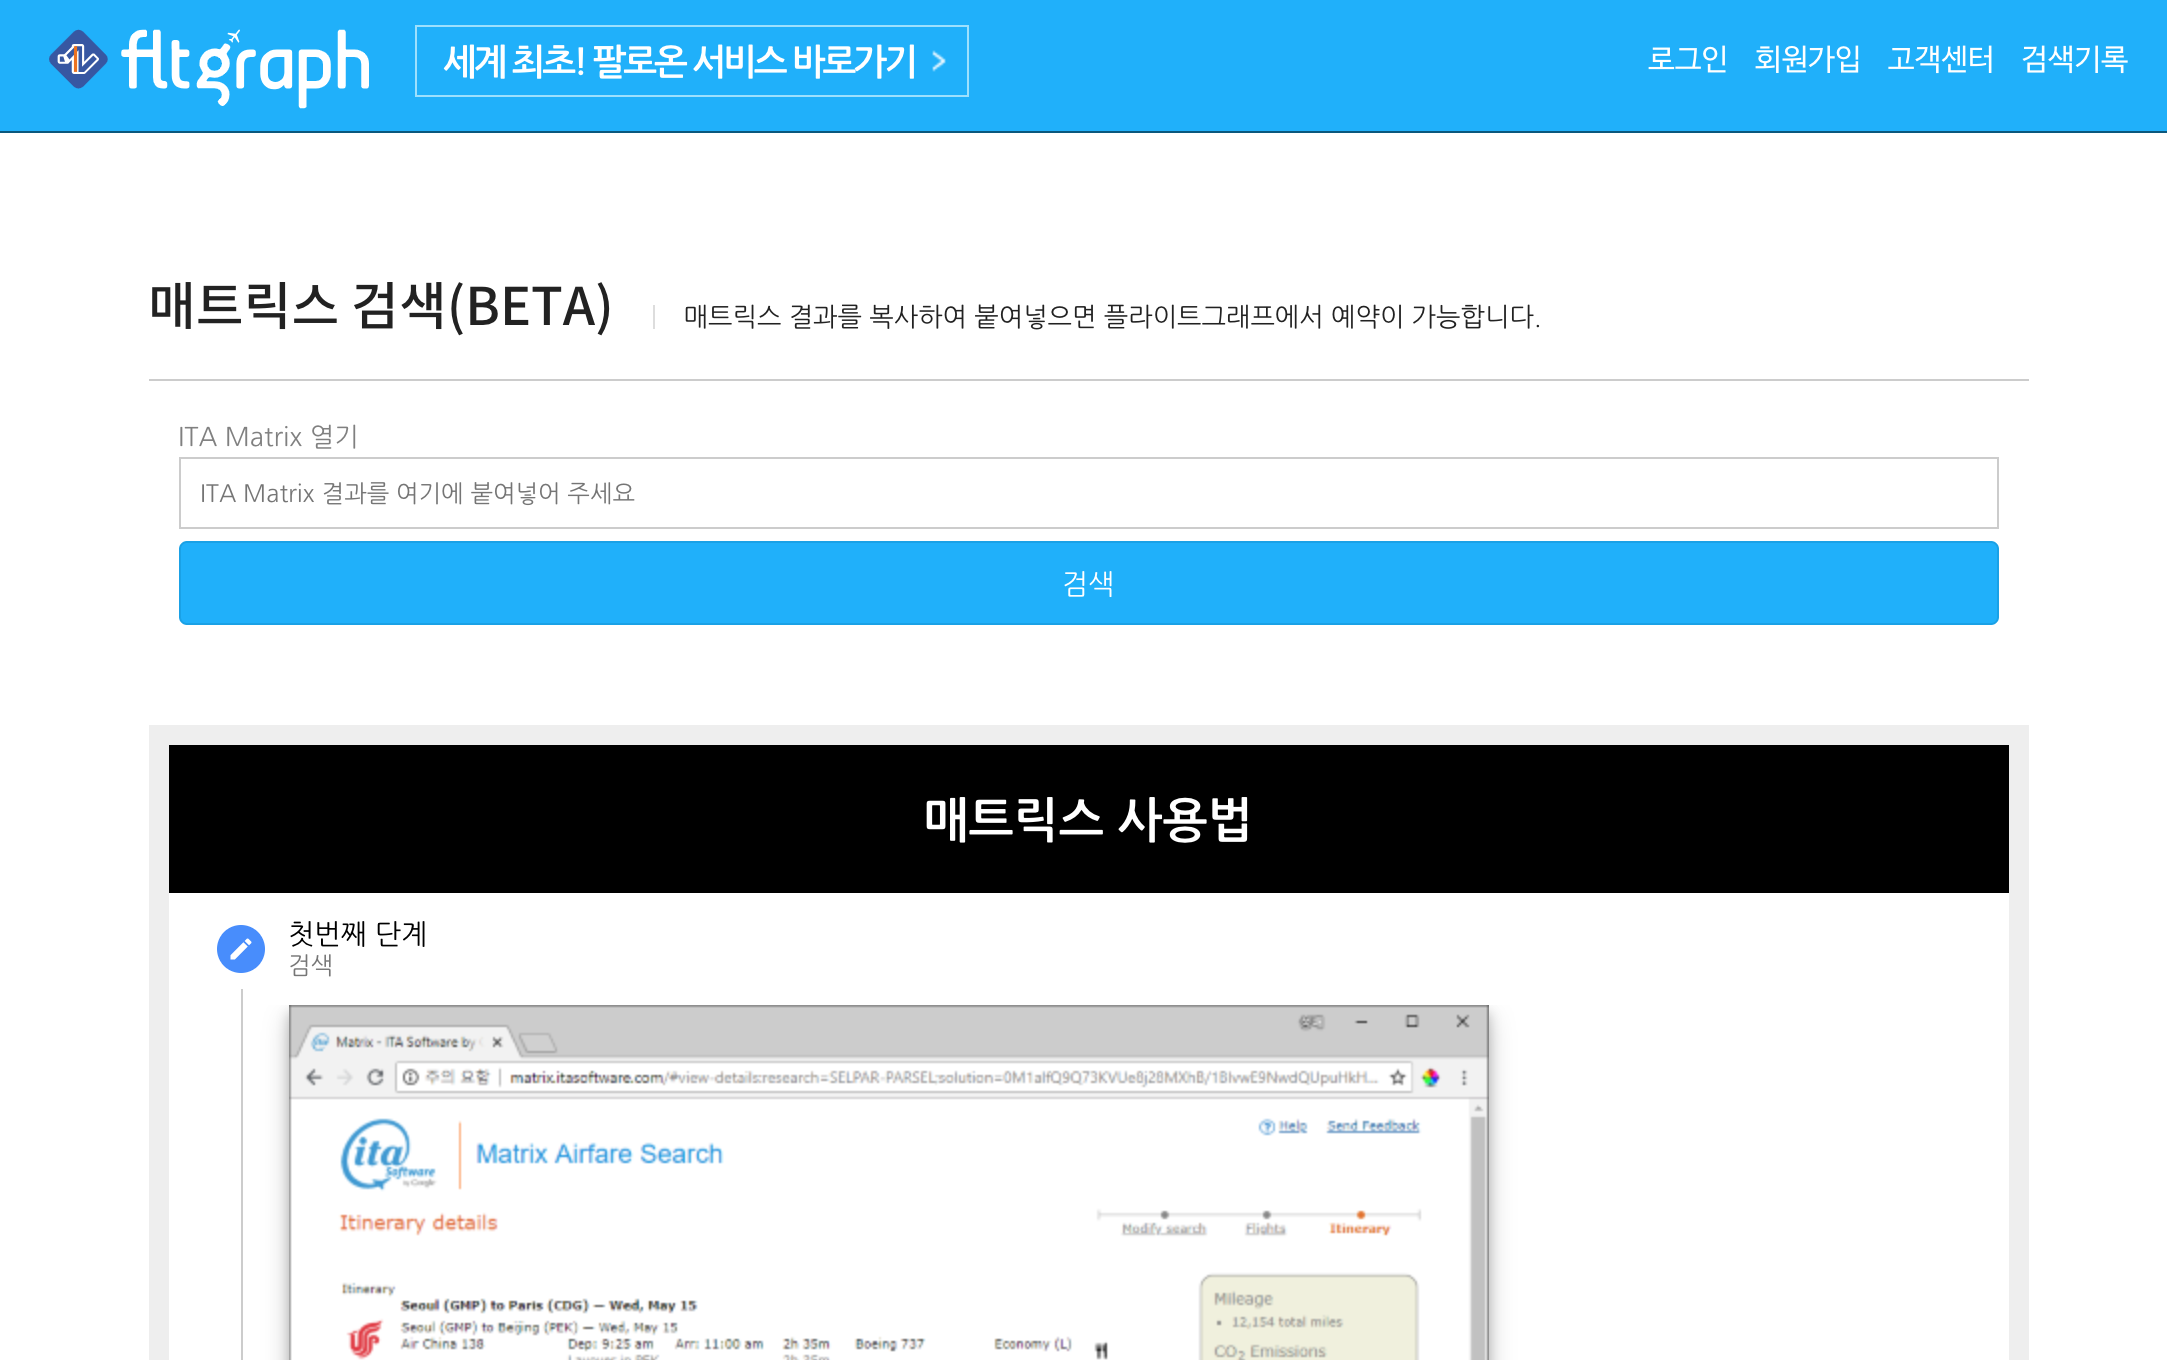Click the site info icon beside the URL

(x=411, y=1078)
